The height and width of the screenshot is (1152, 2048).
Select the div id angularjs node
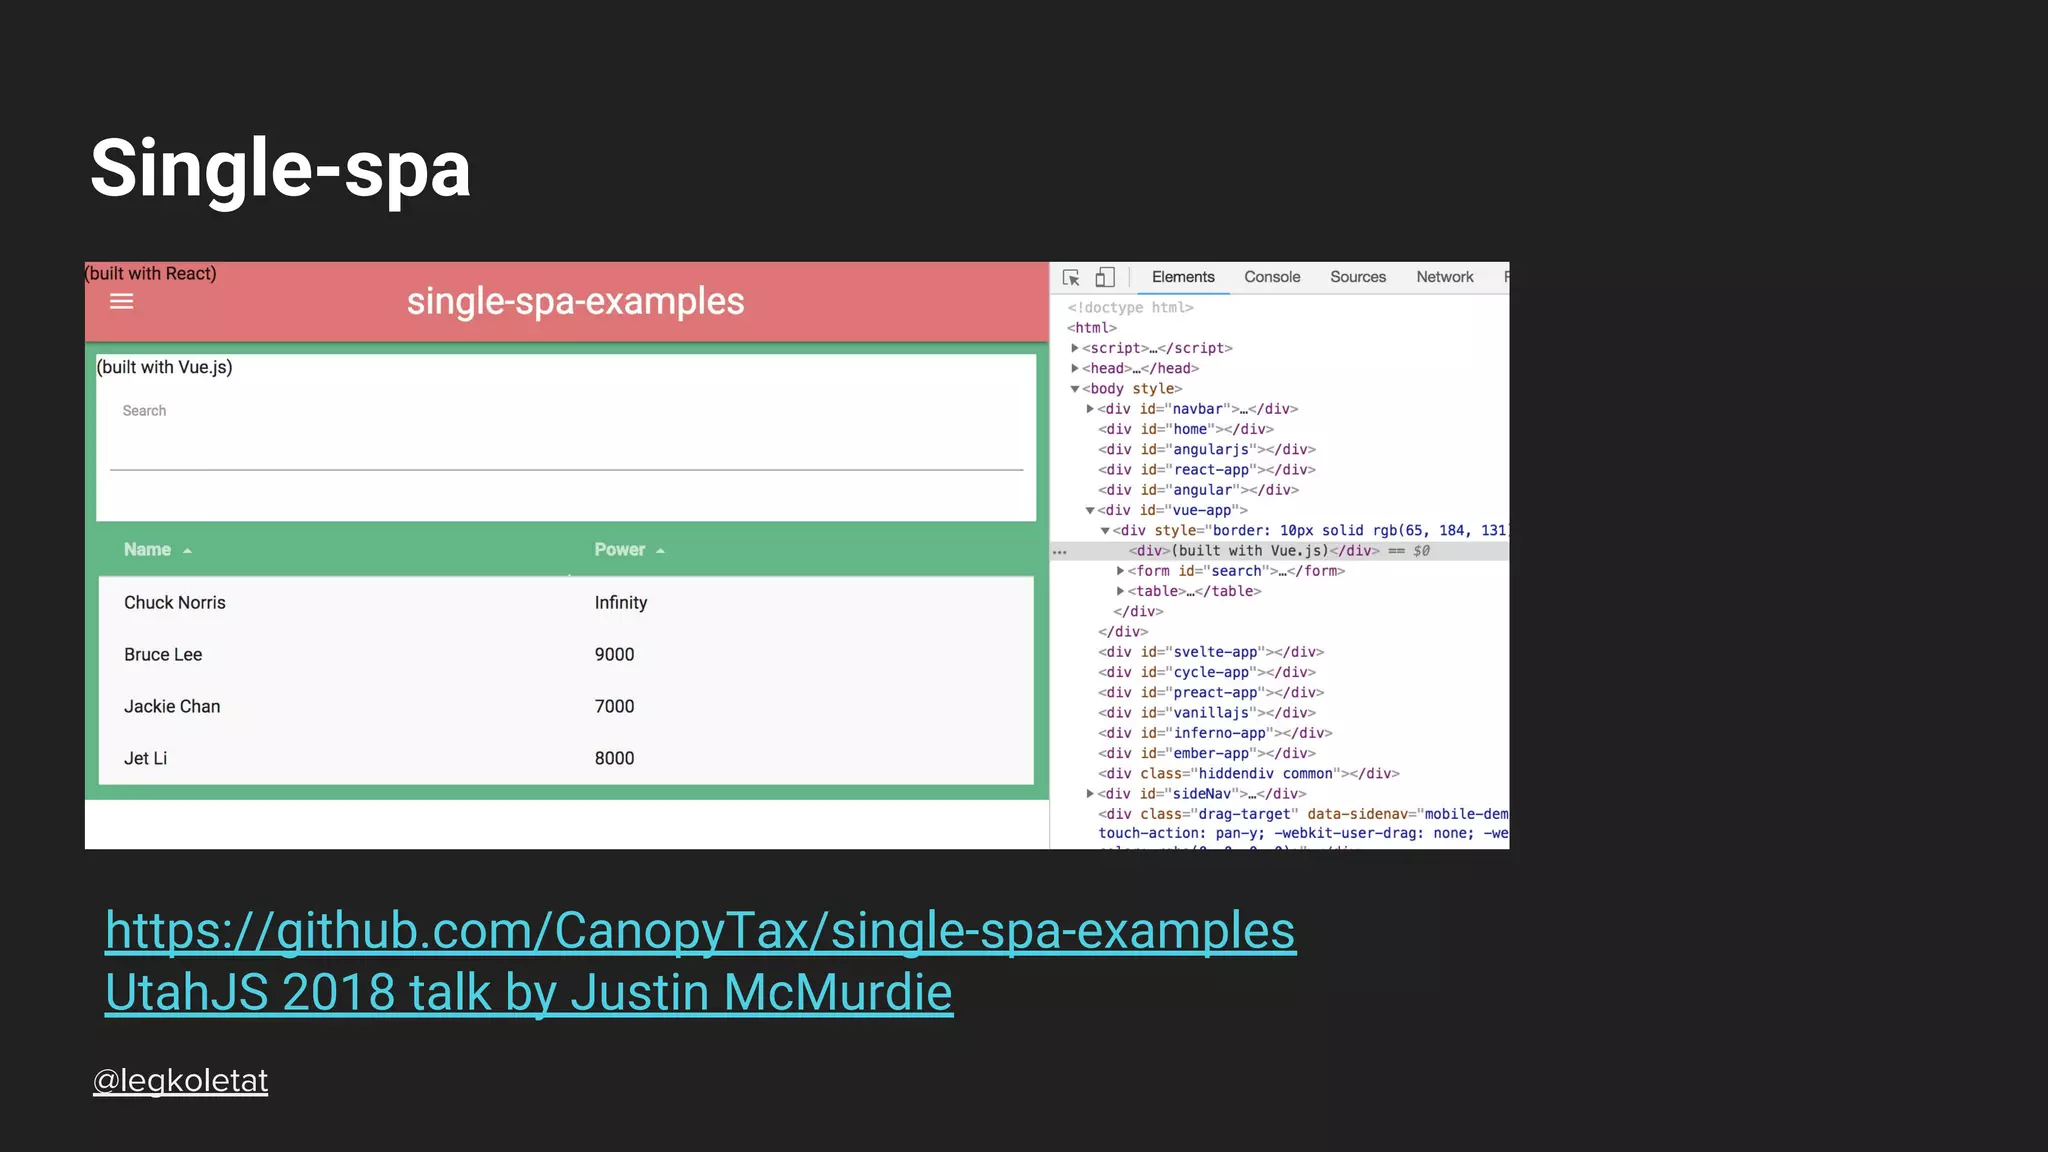click(1207, 450)
